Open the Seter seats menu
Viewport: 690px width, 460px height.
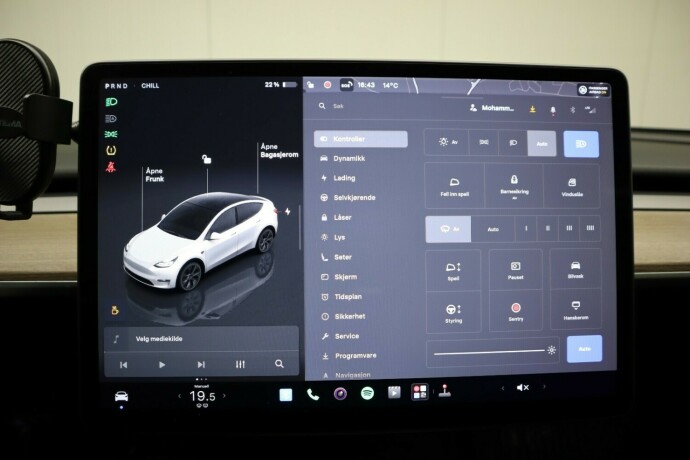pos(336,257)
